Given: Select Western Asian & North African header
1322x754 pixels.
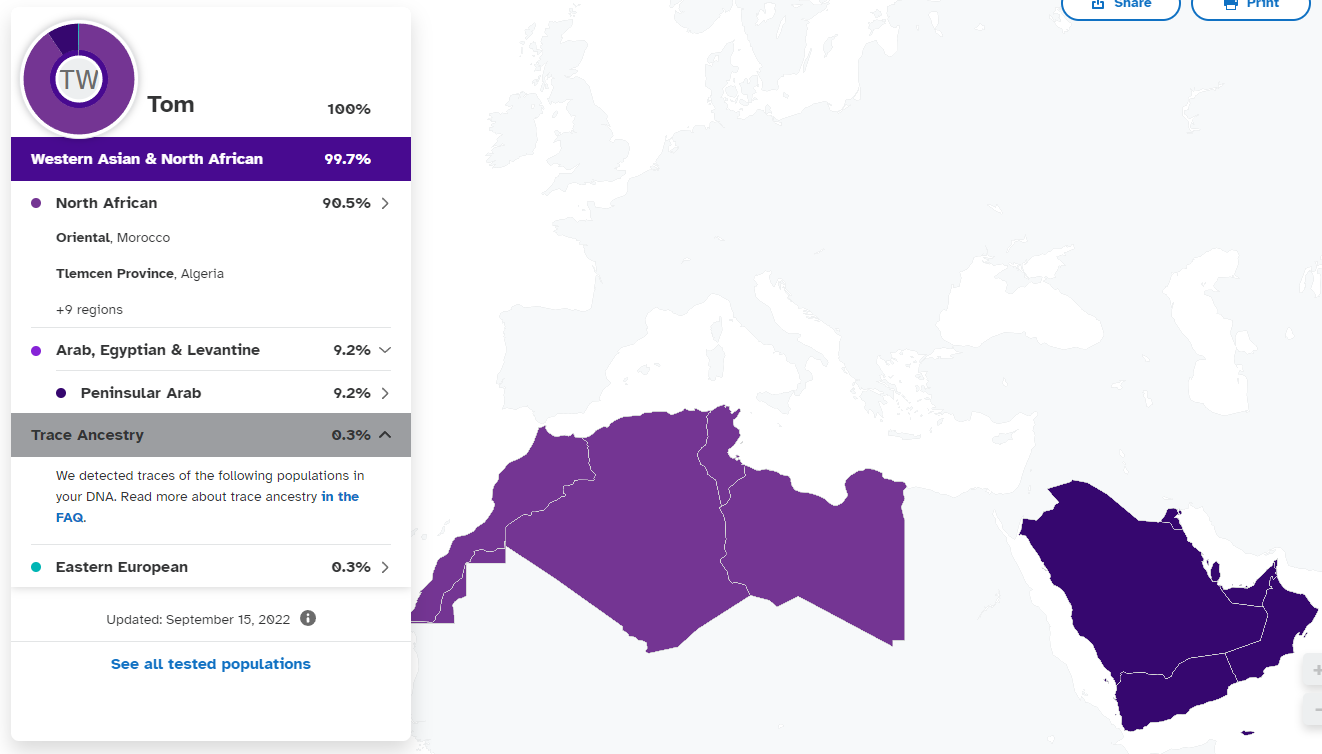Looking at the screenshot, I should tap(211, 159).
